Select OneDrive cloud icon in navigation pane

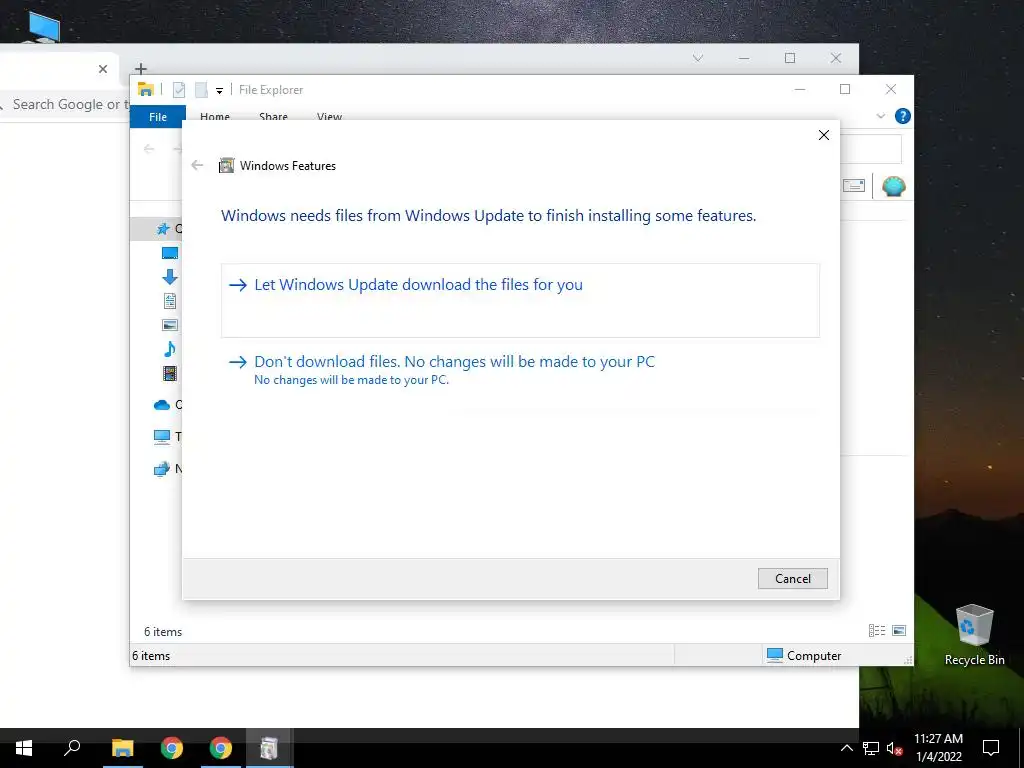coord(162,405)
